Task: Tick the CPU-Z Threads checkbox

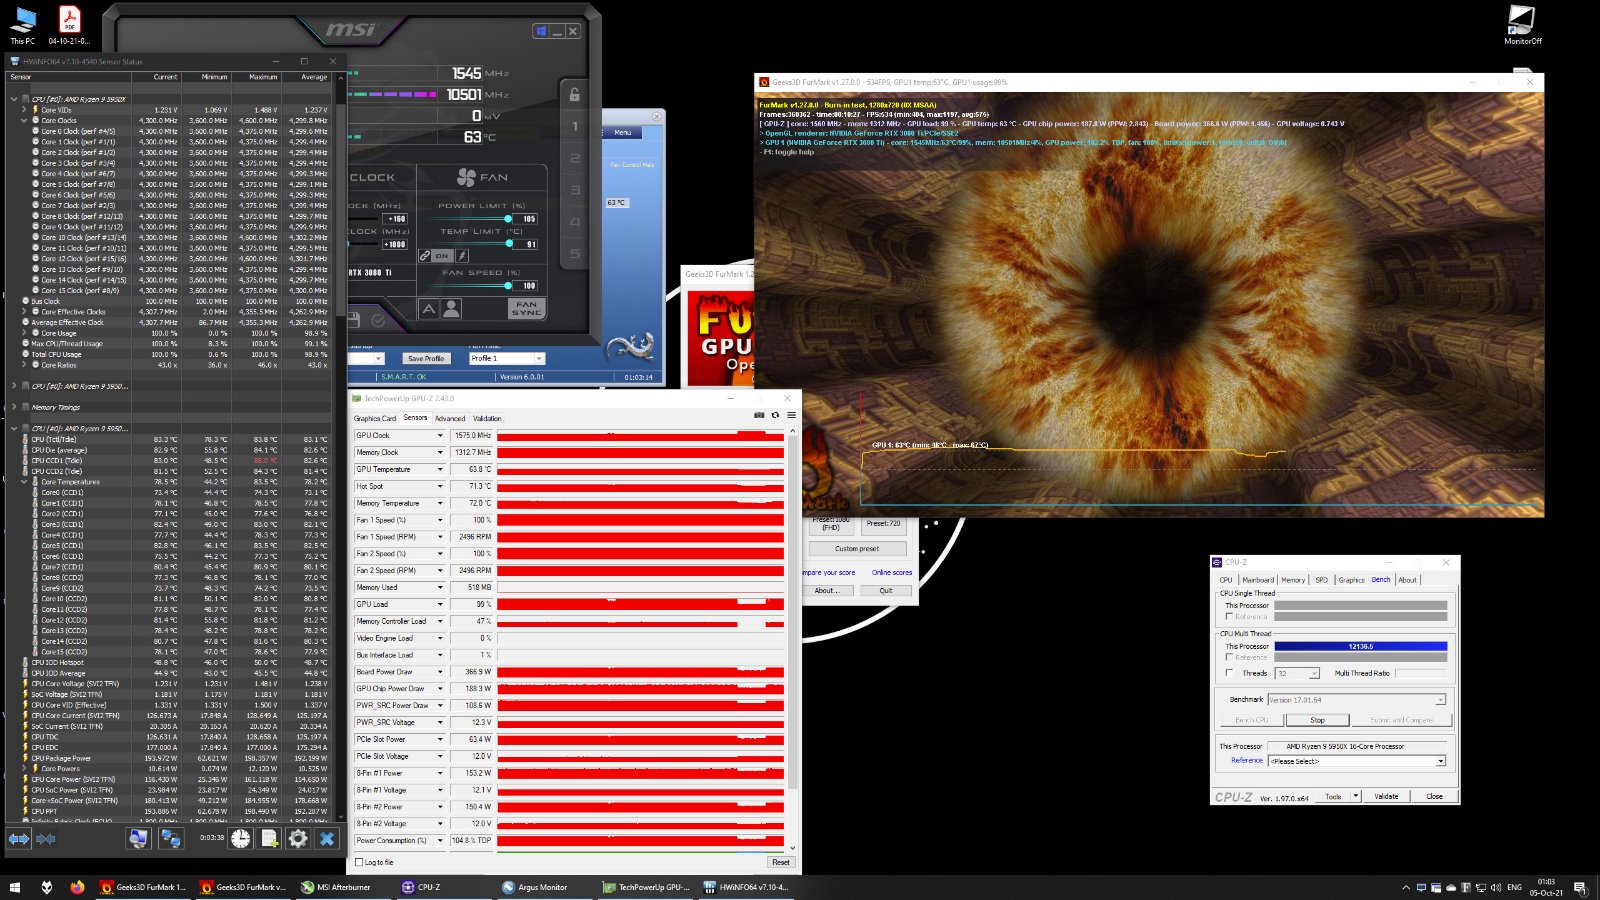Action: tap(1229, 673)
